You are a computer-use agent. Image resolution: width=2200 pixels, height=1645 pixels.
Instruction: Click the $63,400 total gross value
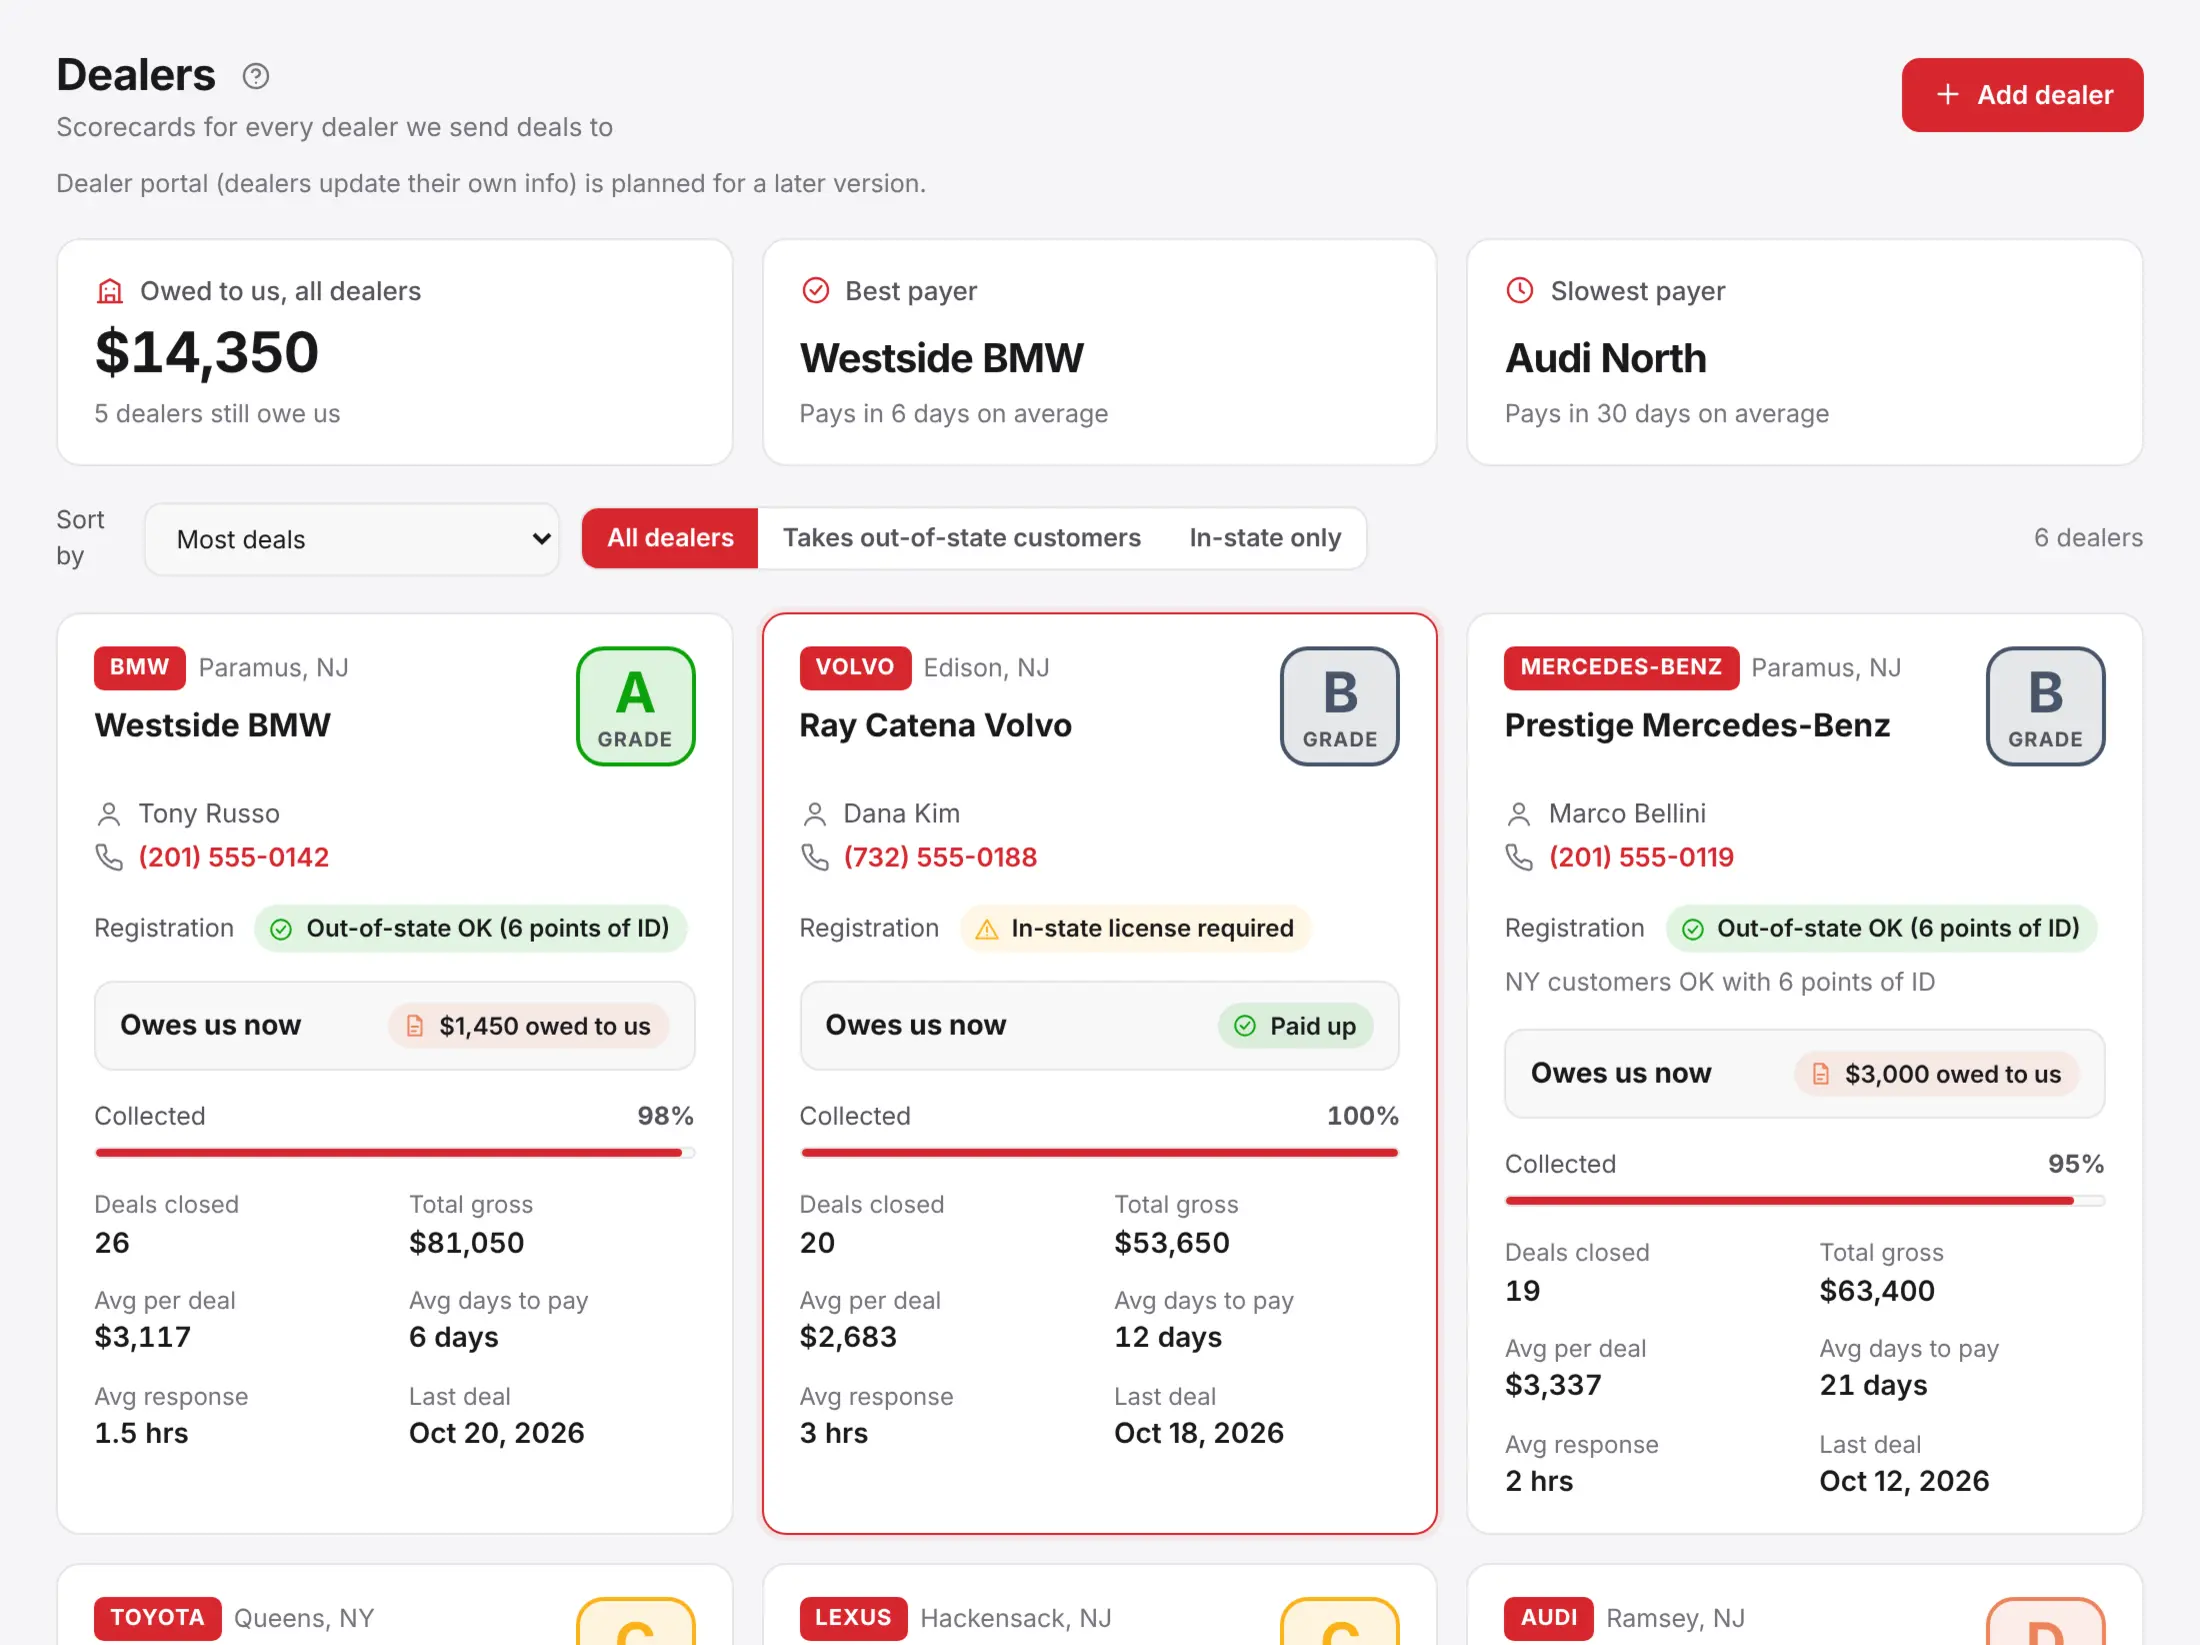coord(1877,1291)
